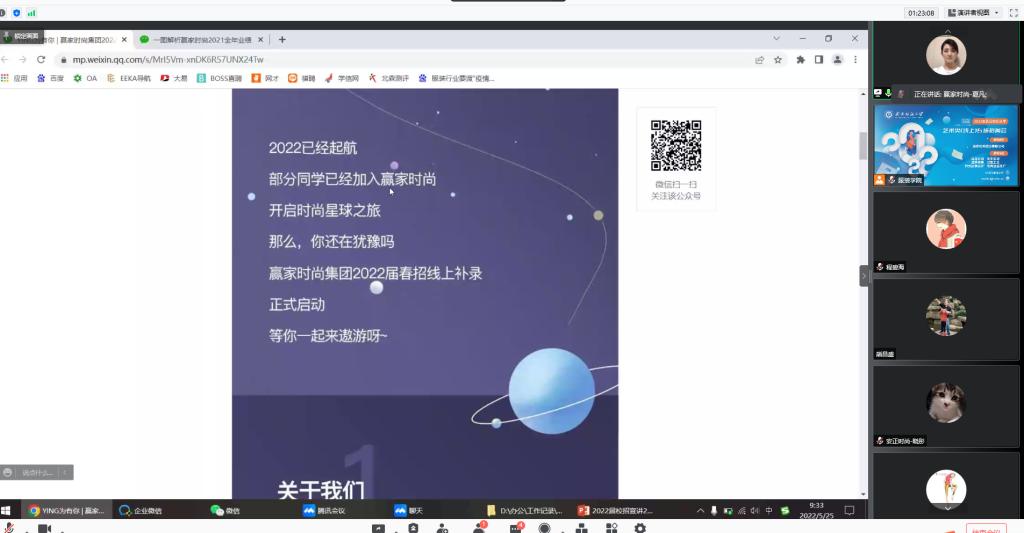Click the WeChat QR code image

(676, 146)
